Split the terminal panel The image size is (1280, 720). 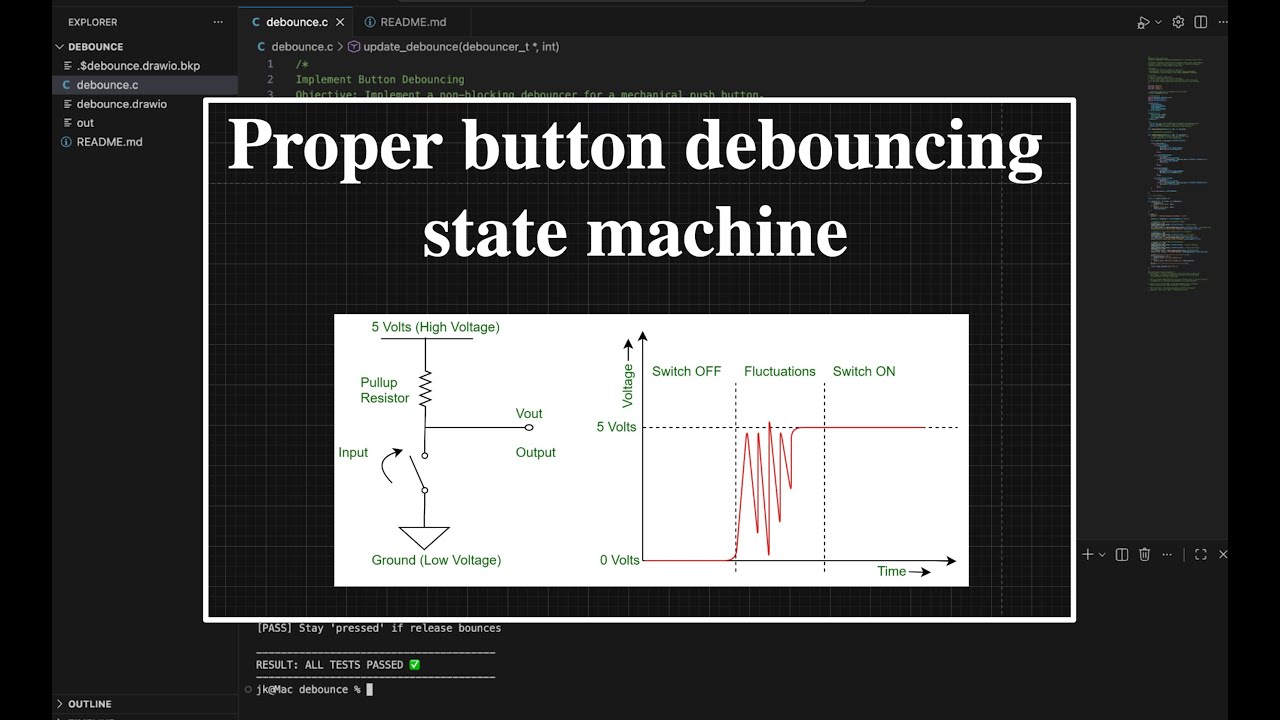point(1122,554)
